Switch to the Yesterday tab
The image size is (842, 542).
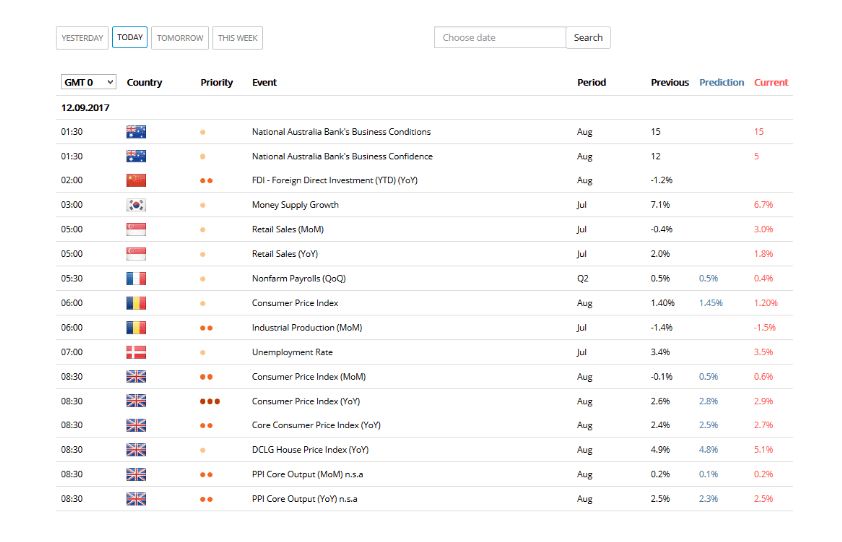click(82, 38)
